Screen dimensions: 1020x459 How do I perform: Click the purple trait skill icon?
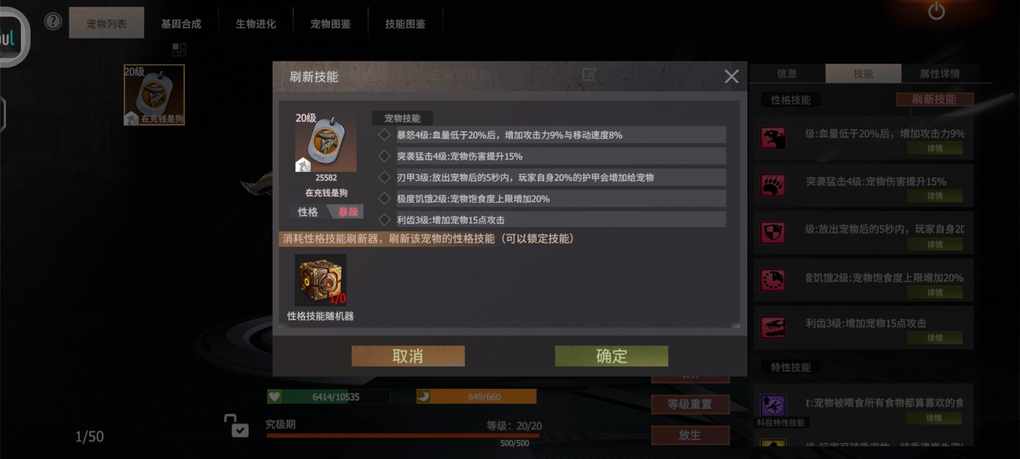tap(773, 406)
